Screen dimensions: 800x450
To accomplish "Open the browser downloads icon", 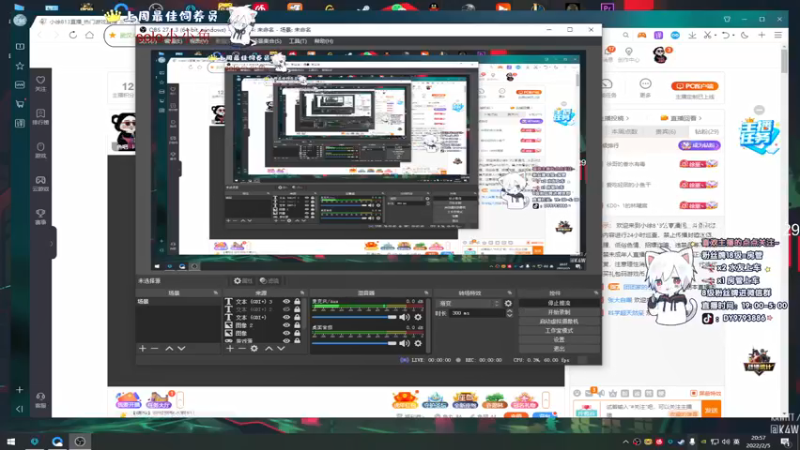I will pyautogui.click(x=692, y=35).
